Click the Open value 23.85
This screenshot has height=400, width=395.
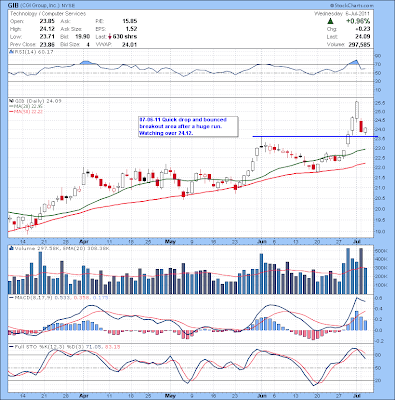[x=47, y=21]
